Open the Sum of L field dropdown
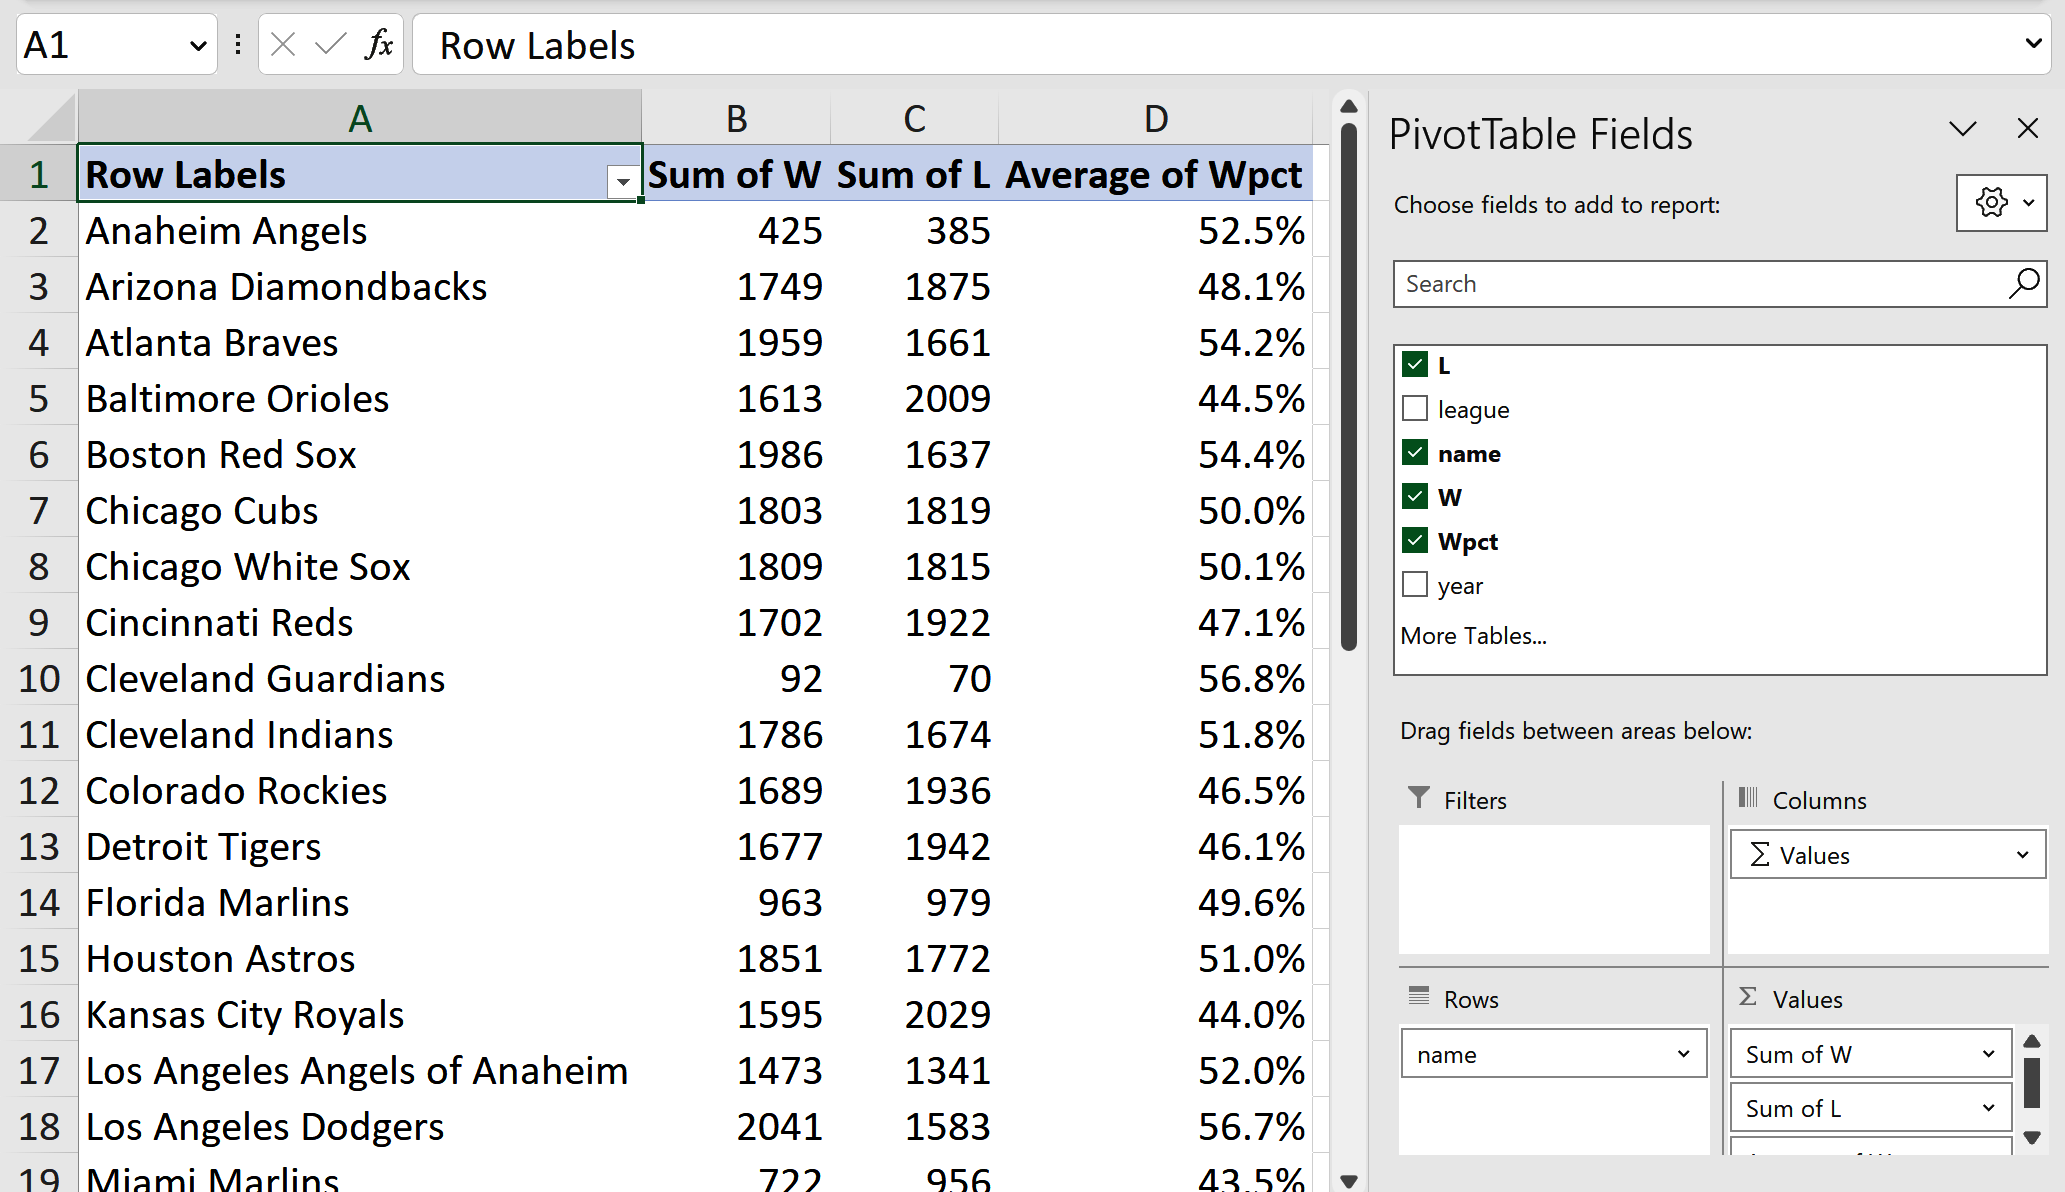The width and height of the screenshot is (2065, 1192). pyautogui.click(x=1988, y=1108)
